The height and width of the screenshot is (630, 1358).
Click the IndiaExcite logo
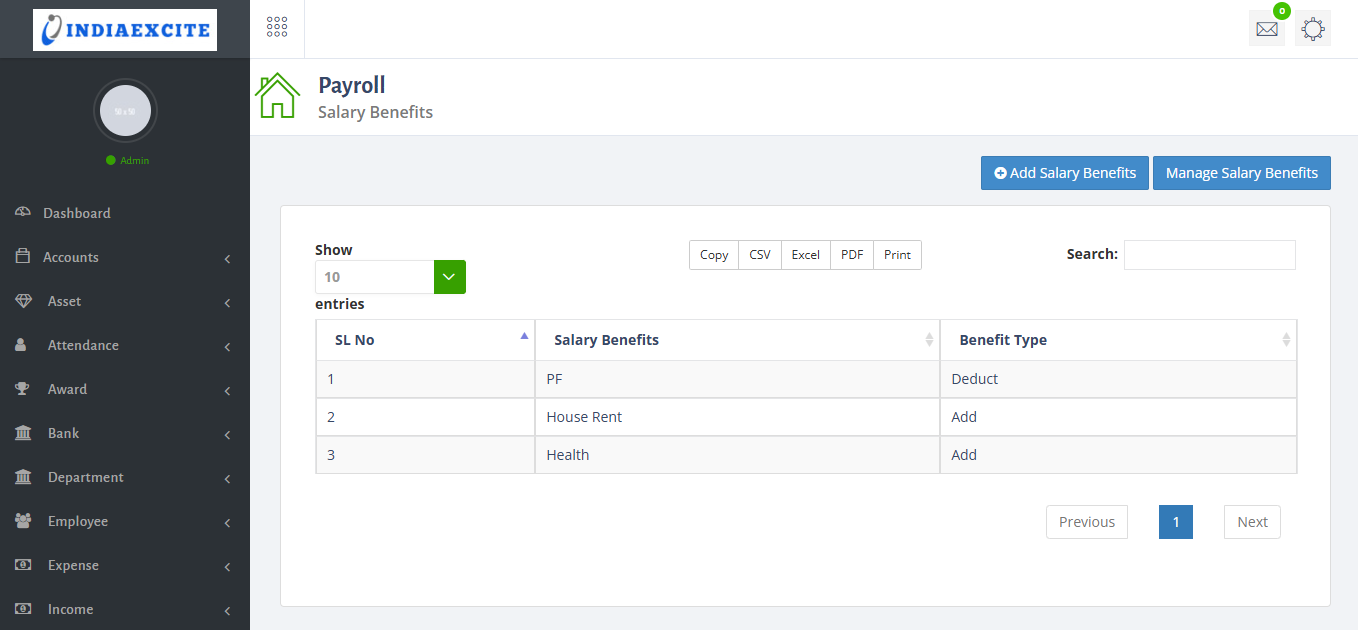tap(125, 30)
